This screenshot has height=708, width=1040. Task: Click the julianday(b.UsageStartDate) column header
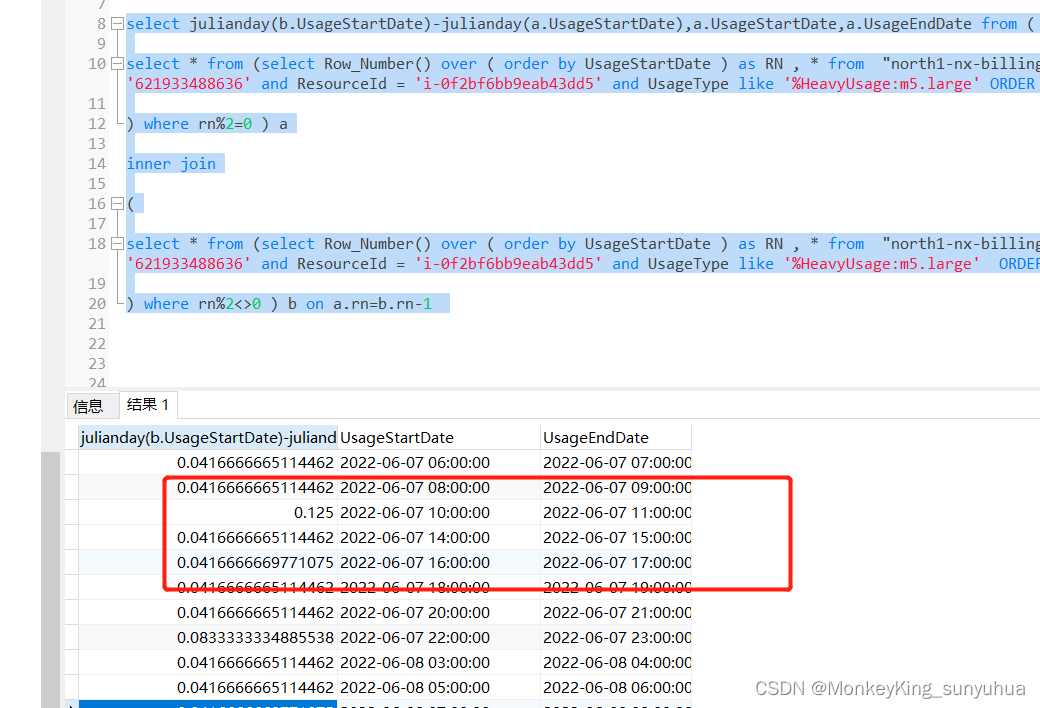(208, 438)
